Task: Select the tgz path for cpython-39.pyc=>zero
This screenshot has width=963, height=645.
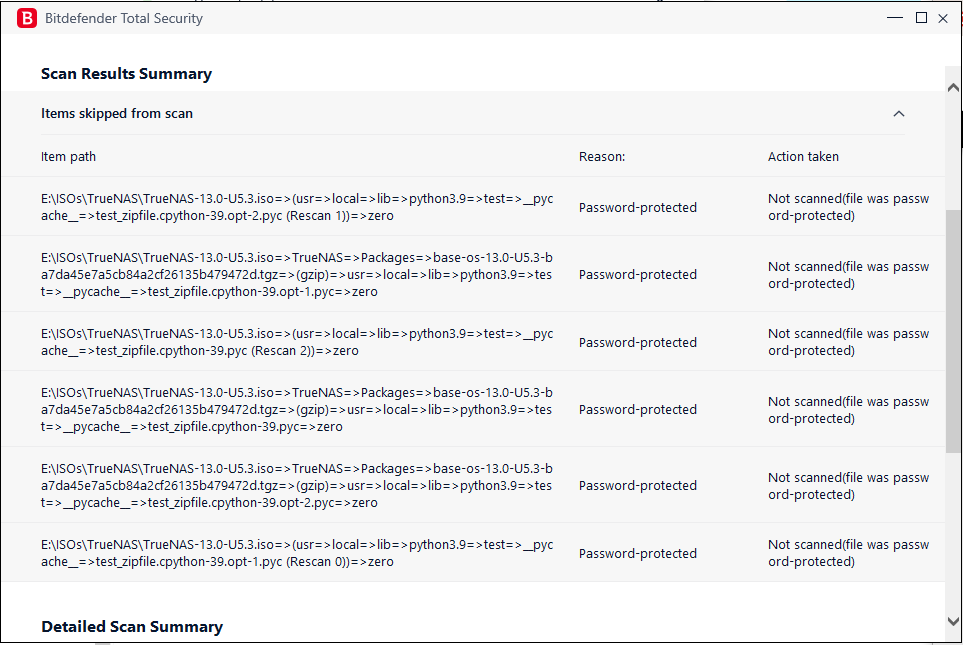Action: click(x=297, y=410)
